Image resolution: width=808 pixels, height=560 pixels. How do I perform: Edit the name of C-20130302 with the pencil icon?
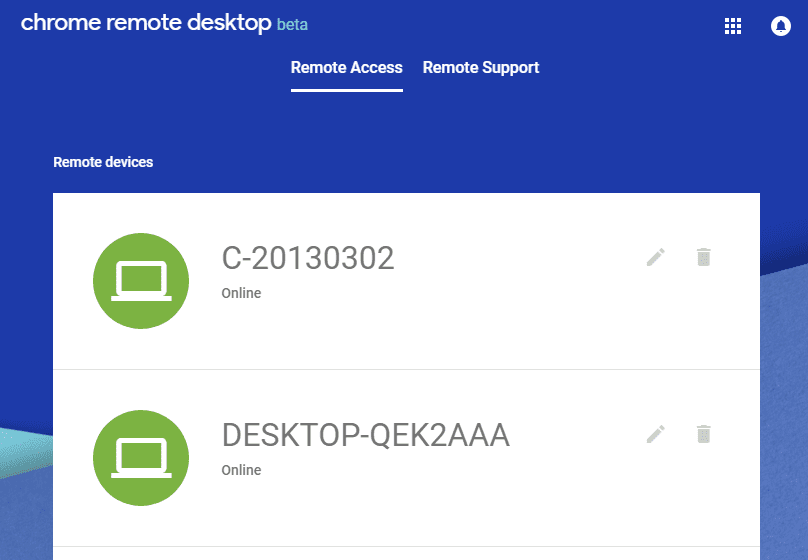[x=655, y=257]
